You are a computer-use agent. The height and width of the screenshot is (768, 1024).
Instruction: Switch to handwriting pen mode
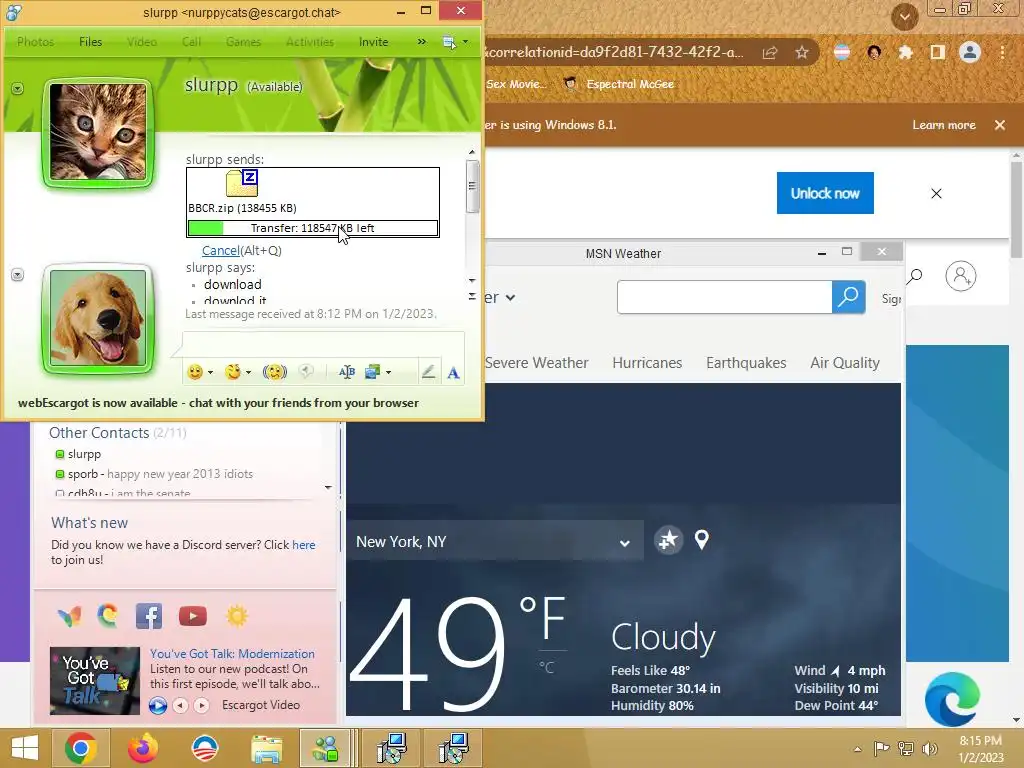point(428,372)
